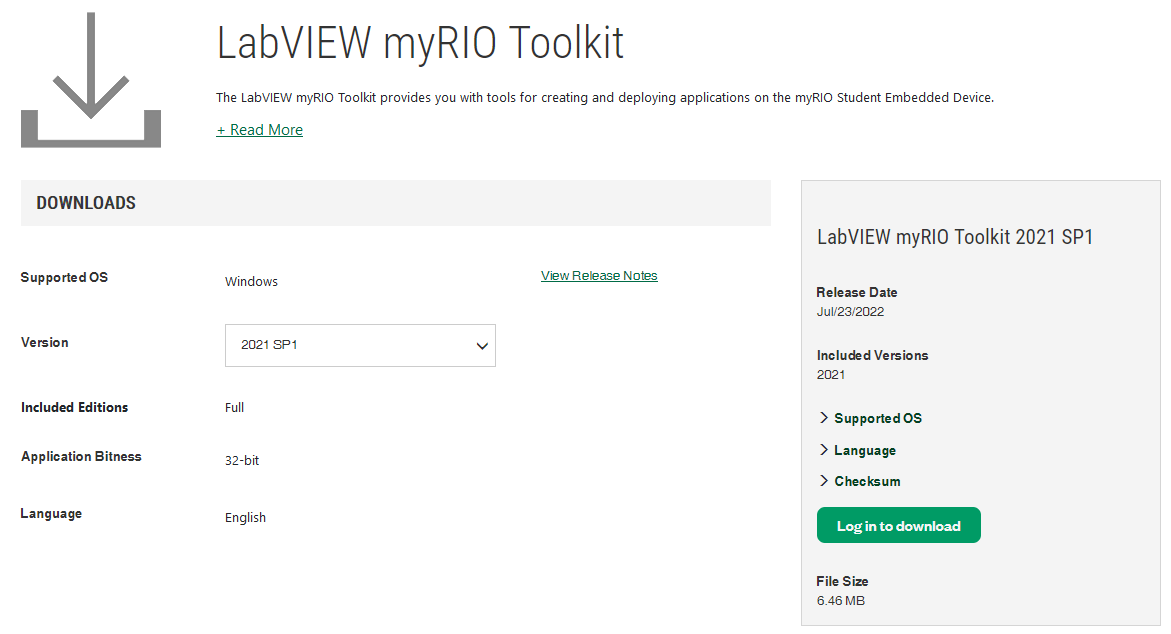The height and width of the screenshot is (634, 1171).
Task: Click the Jul/23/2022 release date text
Action: pyautogui.click(x=850, y=312)
